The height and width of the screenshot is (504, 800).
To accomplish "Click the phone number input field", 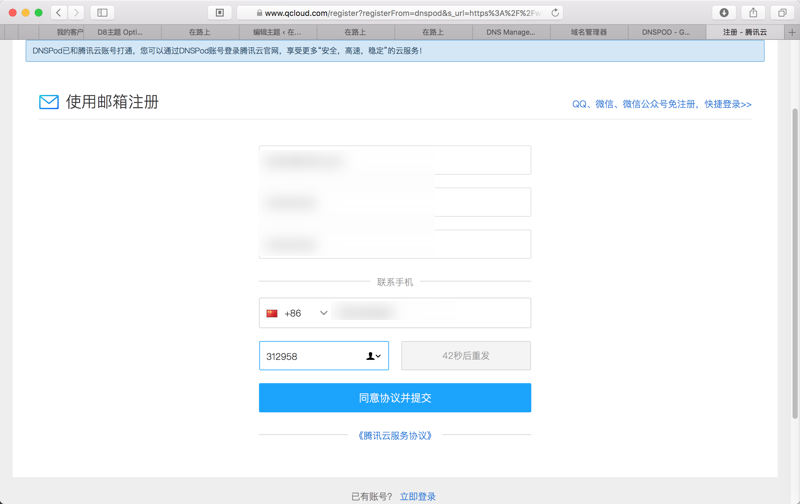I will coord(431,313).
